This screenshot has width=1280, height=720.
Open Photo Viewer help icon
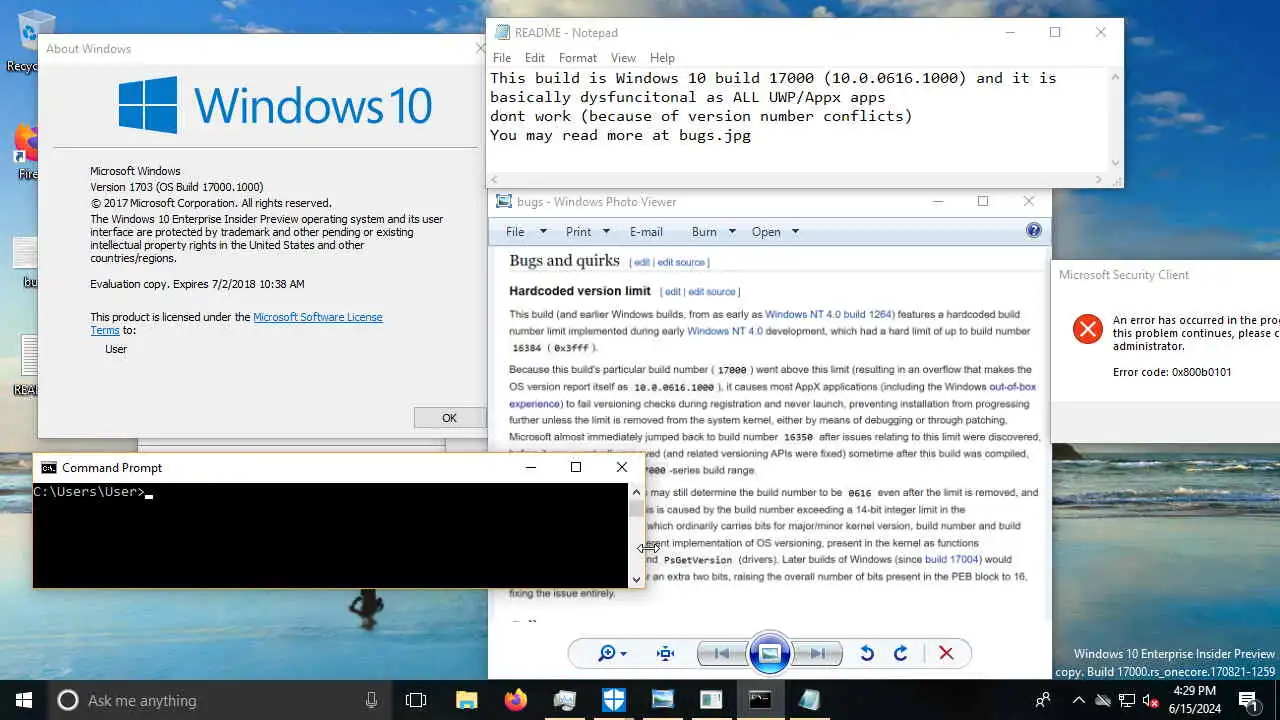tap(1034, 230)
